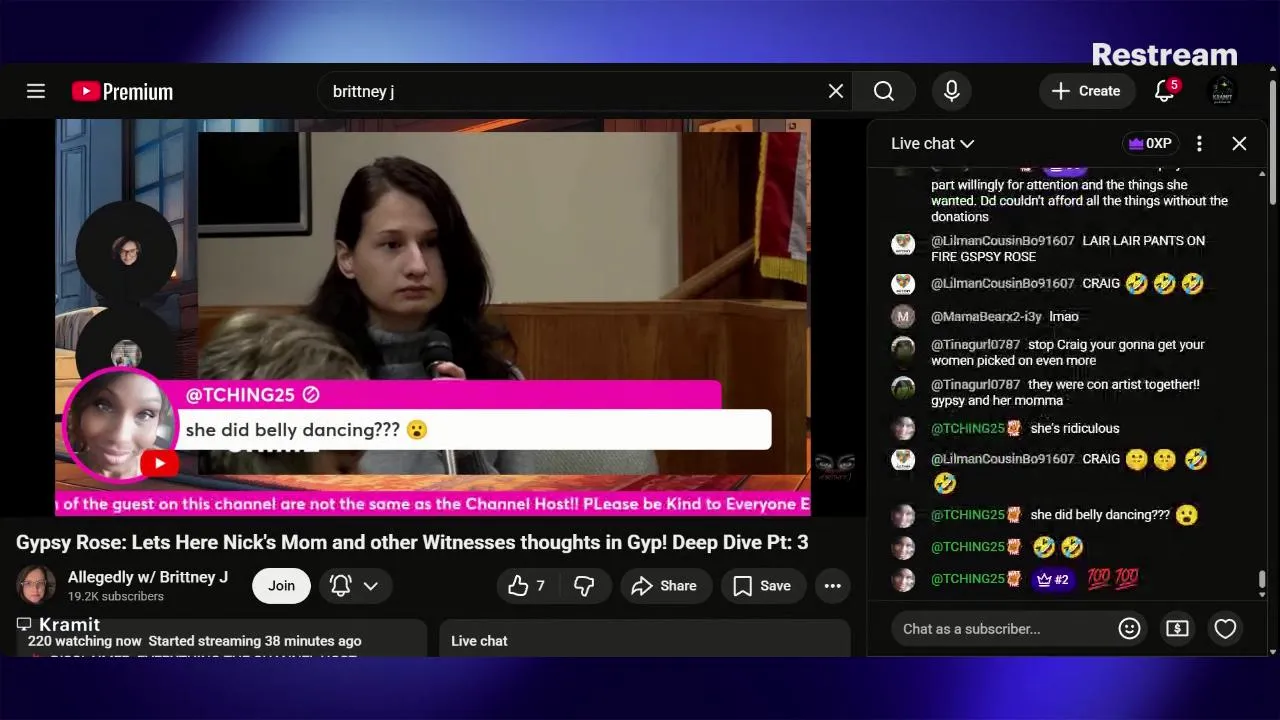Close the live chat panel
The width and height of the screenshot is (1280, 720).
(1239, 143)
